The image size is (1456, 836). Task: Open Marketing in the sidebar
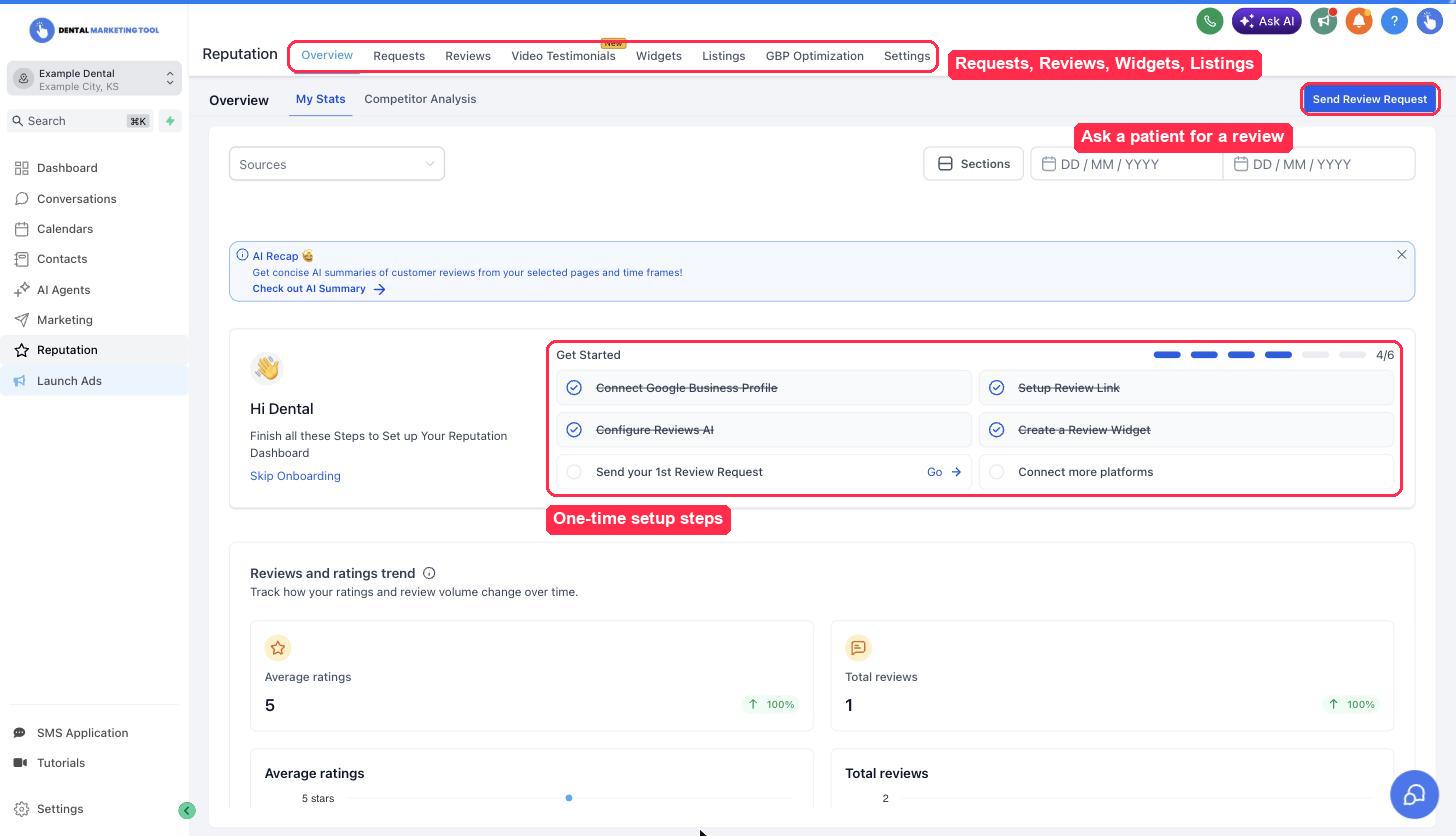(94, 320)
